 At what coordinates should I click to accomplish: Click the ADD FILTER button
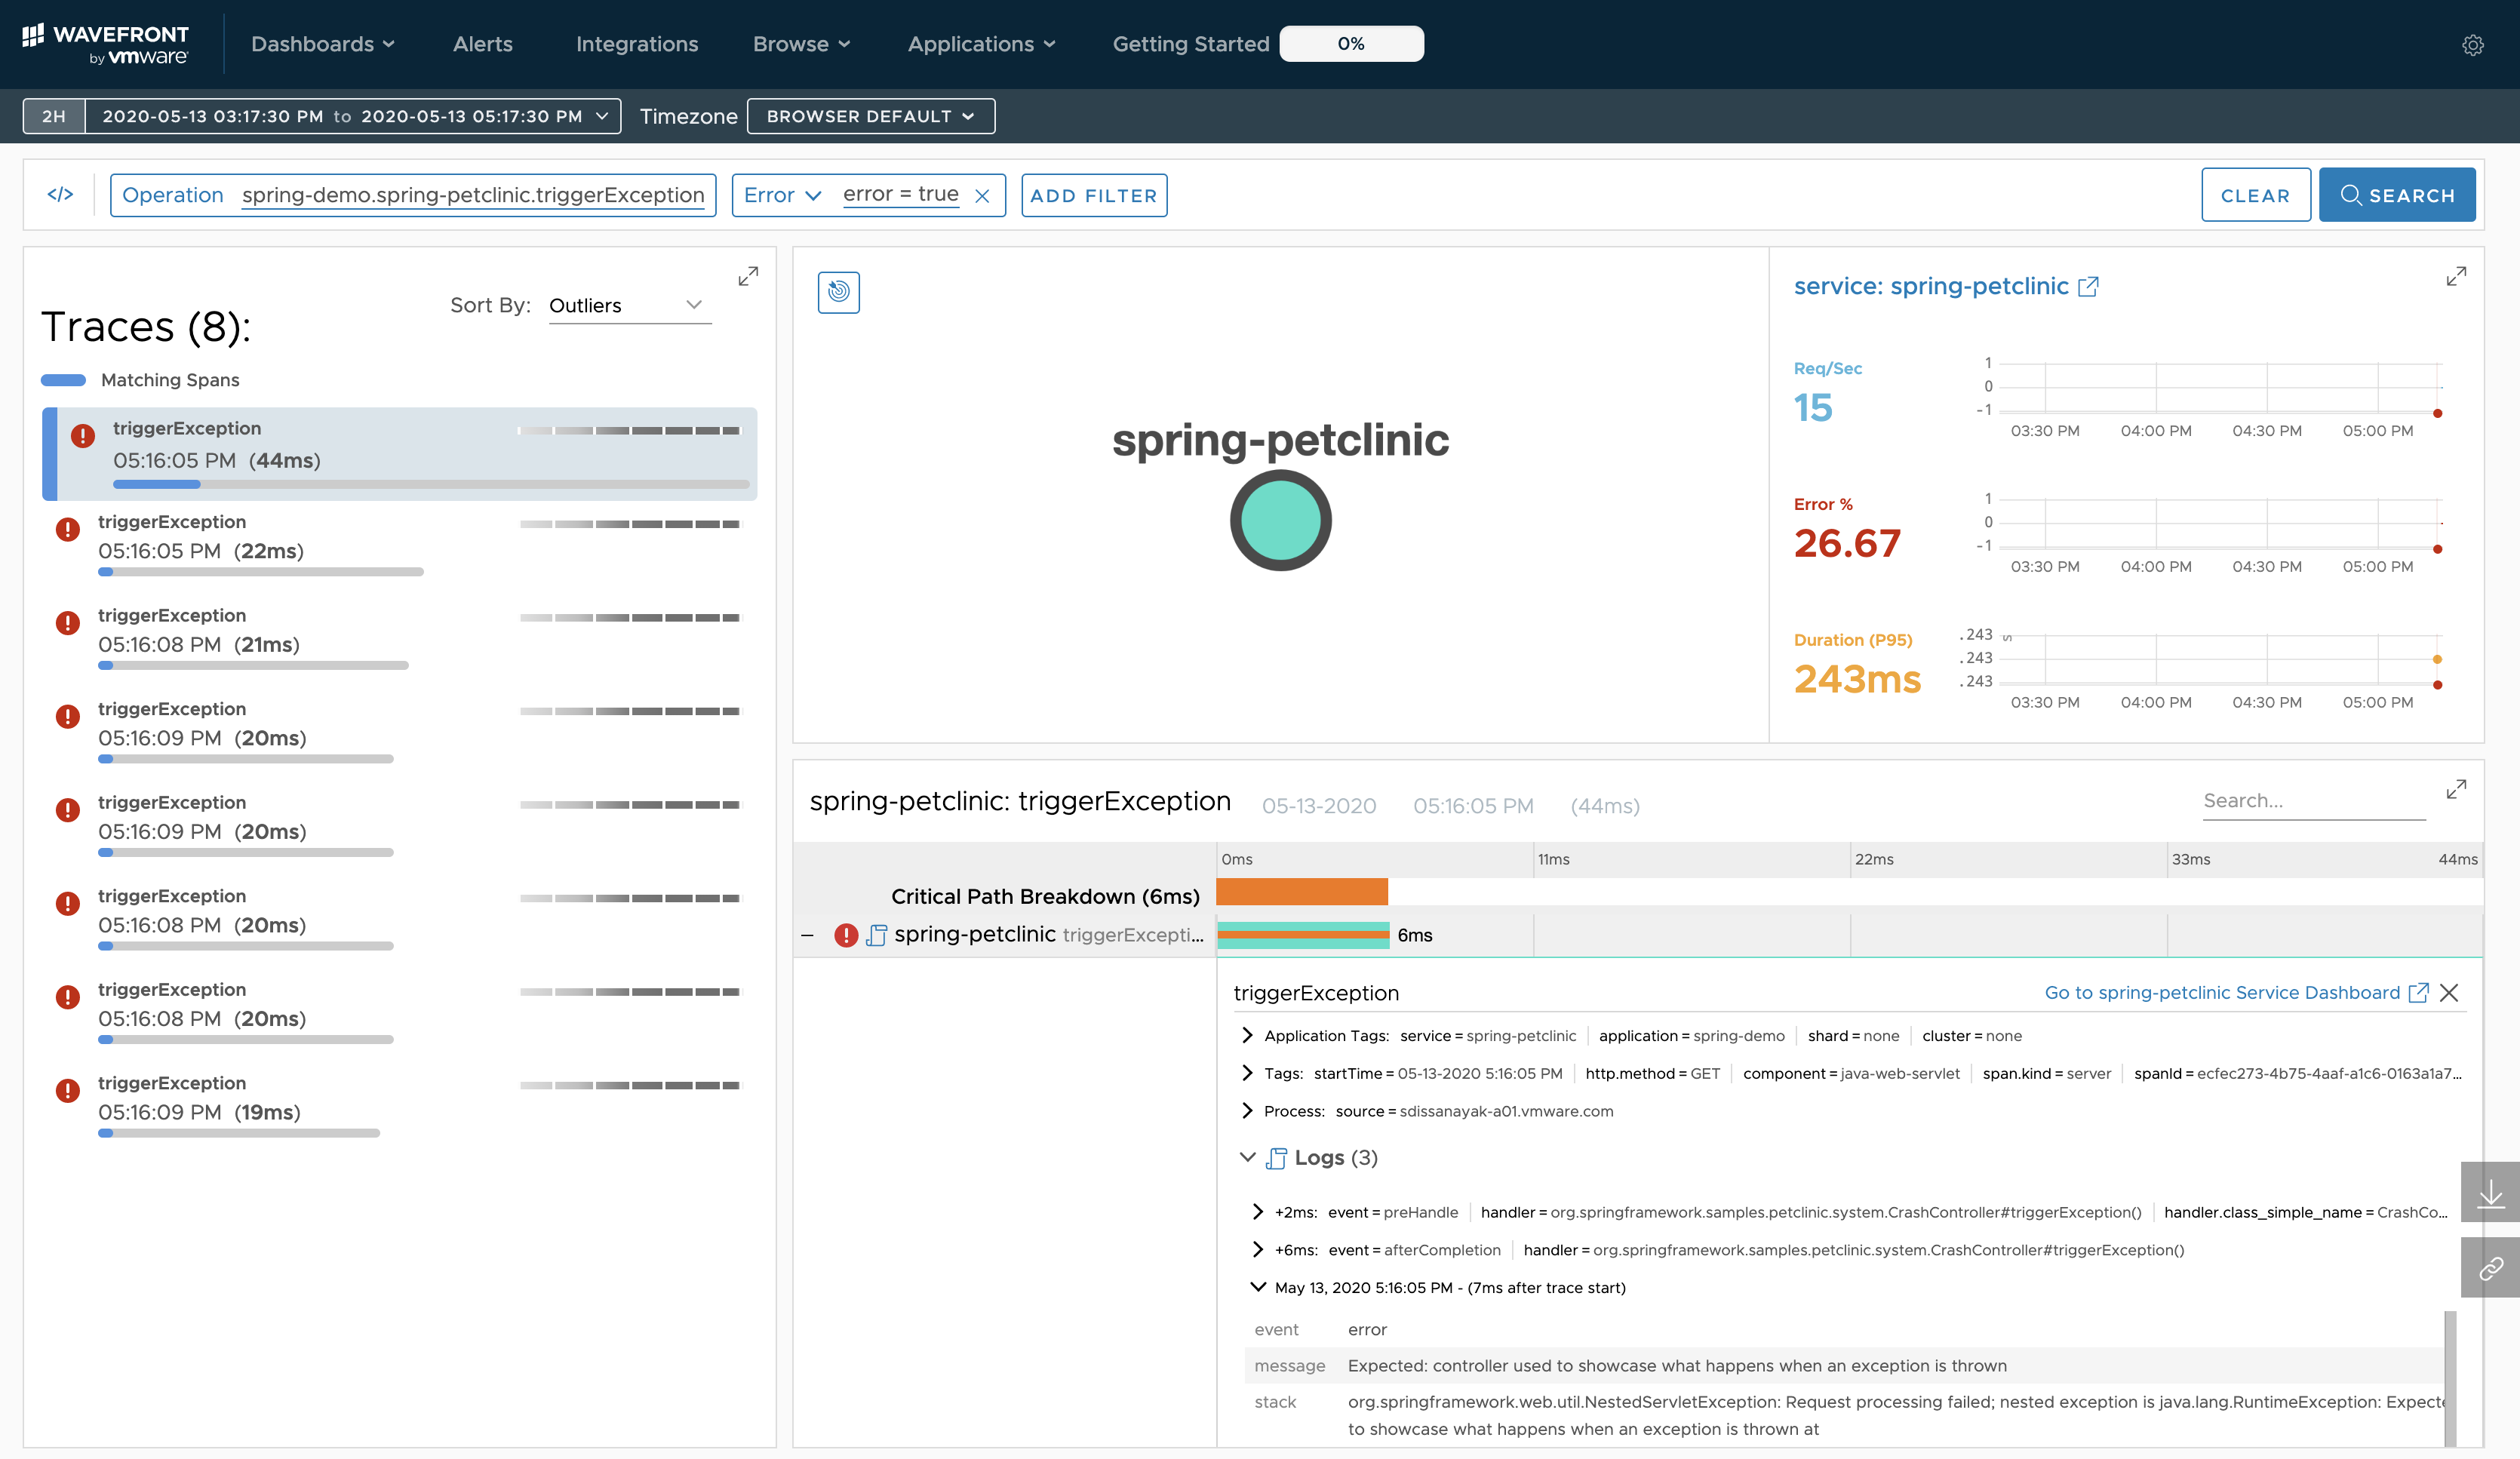pyautogui.click(x=1094, y=195)
